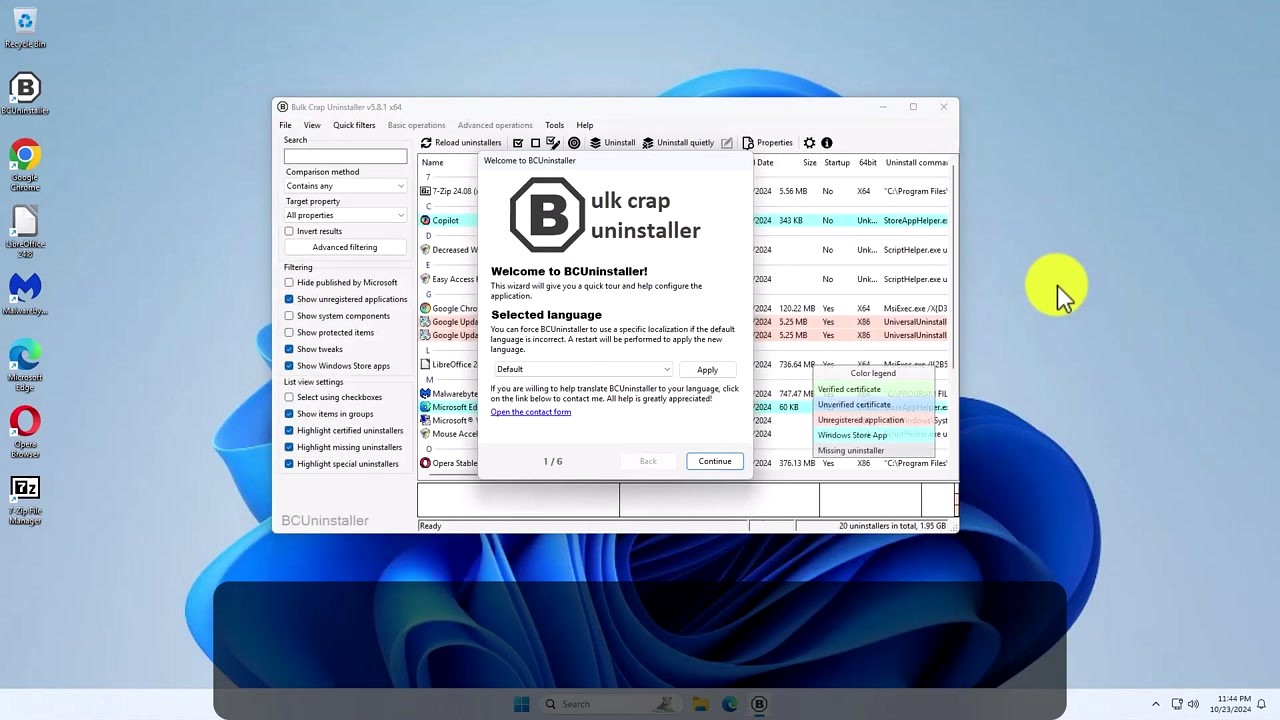Enable the Hide published by Microsoft checkbox
Screen dimensions: 1280x720
289,282
